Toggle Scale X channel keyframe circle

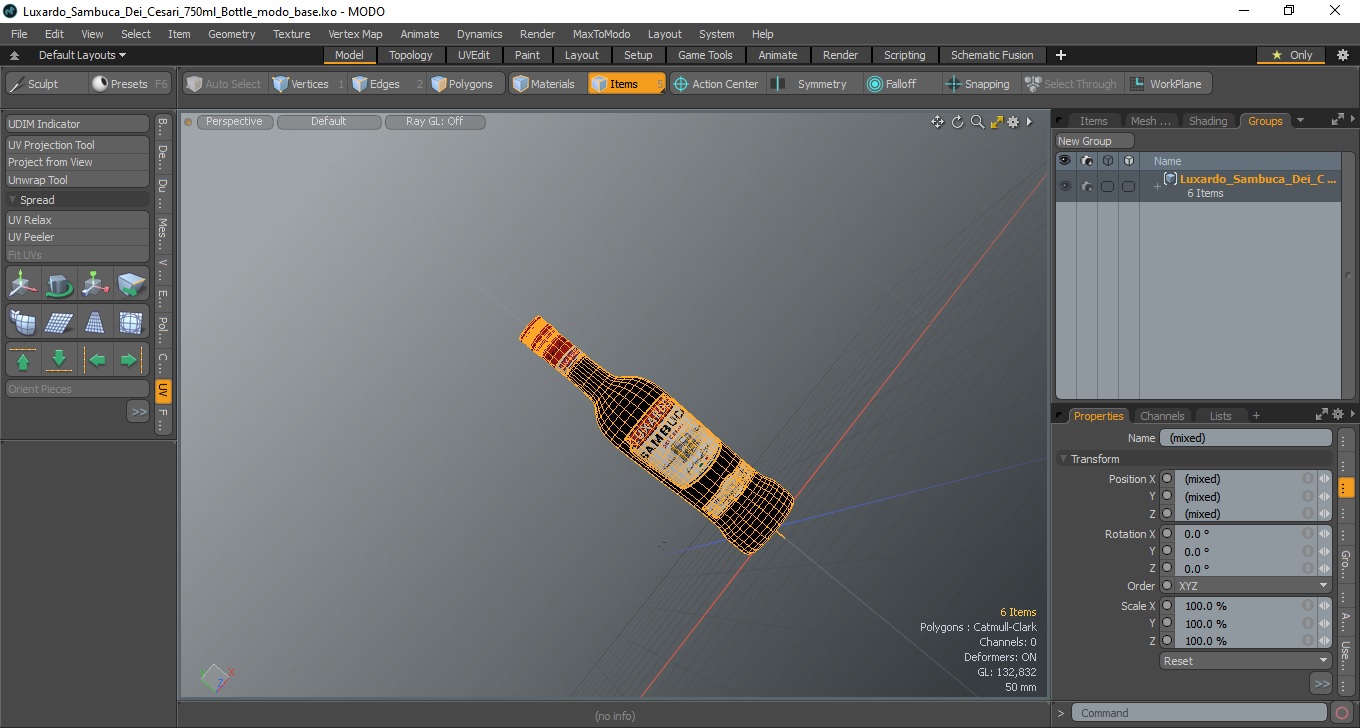pyautogui.click(x=1166, y=606)
